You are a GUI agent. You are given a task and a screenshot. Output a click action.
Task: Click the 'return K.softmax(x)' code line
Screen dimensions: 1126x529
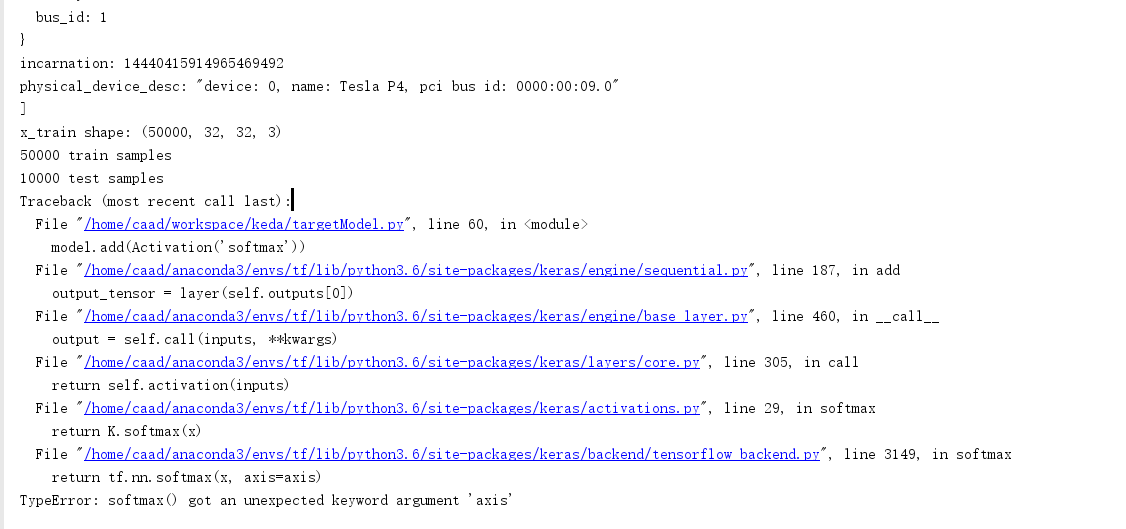pos(126,432)
